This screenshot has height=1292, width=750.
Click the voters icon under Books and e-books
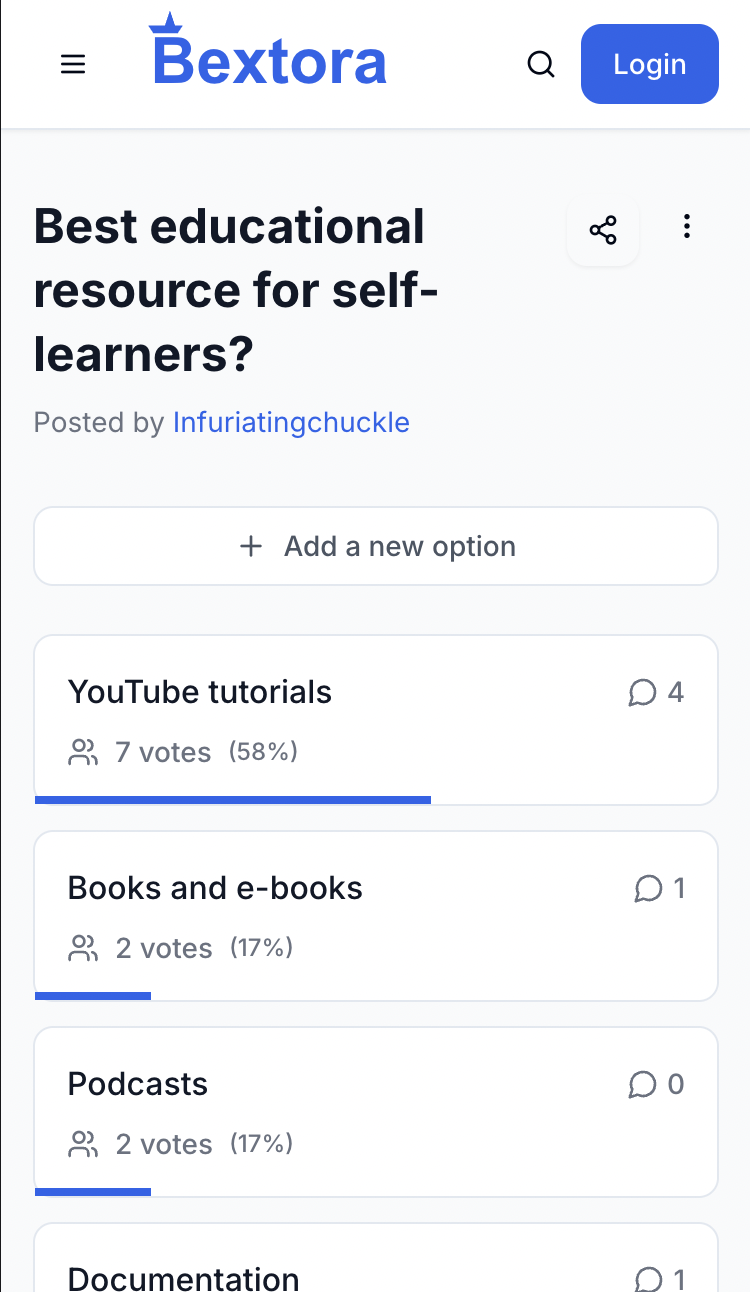(x=83, y=948)
